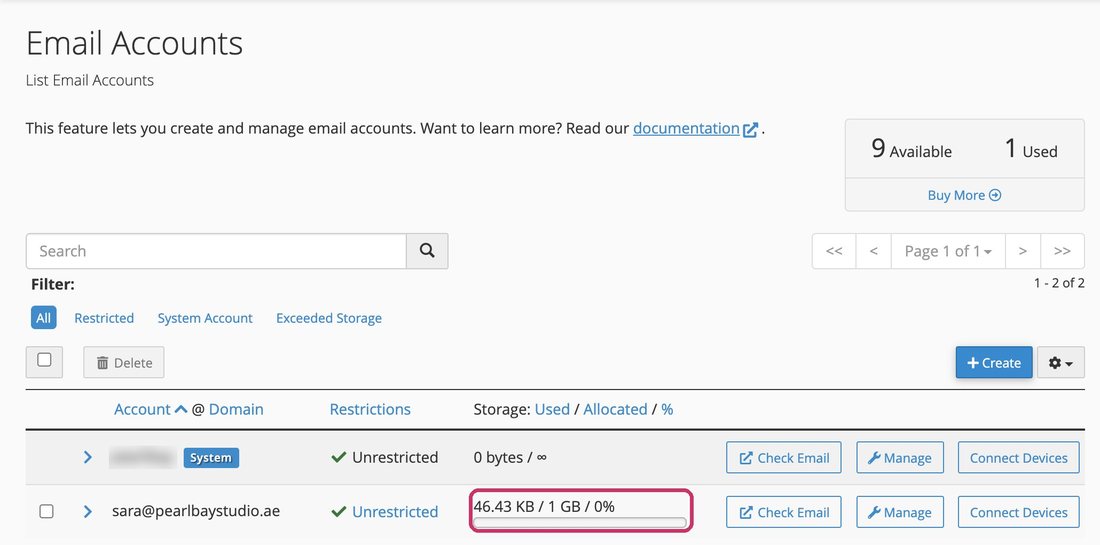Click the Buy More link
This screenshot has width=1100, height=545.
pyautogui.click(x=964, y=195)
